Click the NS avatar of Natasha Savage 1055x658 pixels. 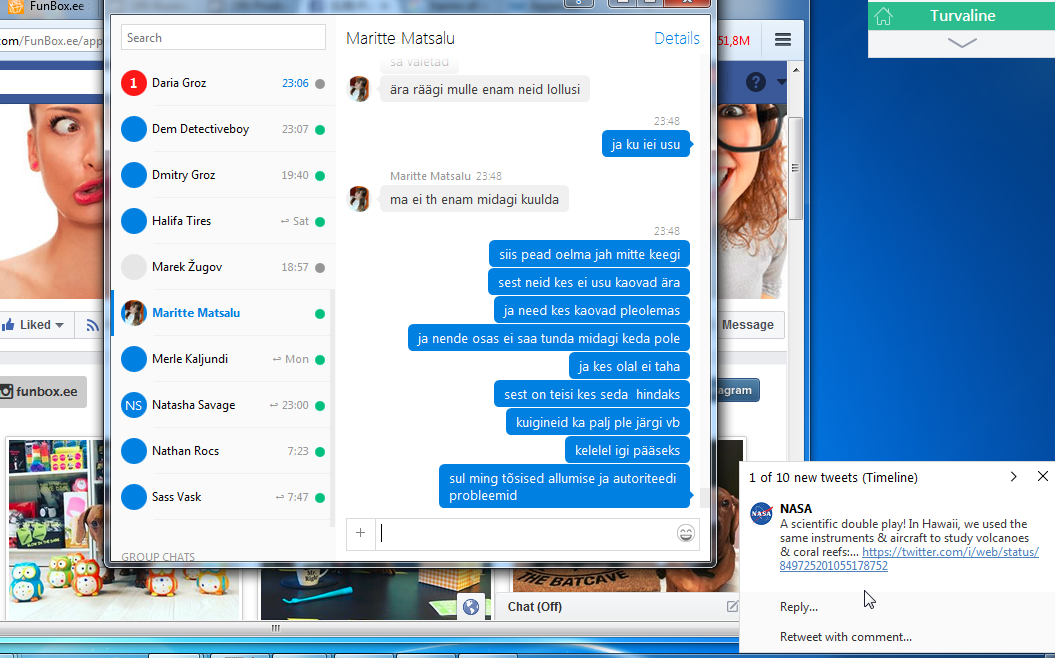coord(134,405)
